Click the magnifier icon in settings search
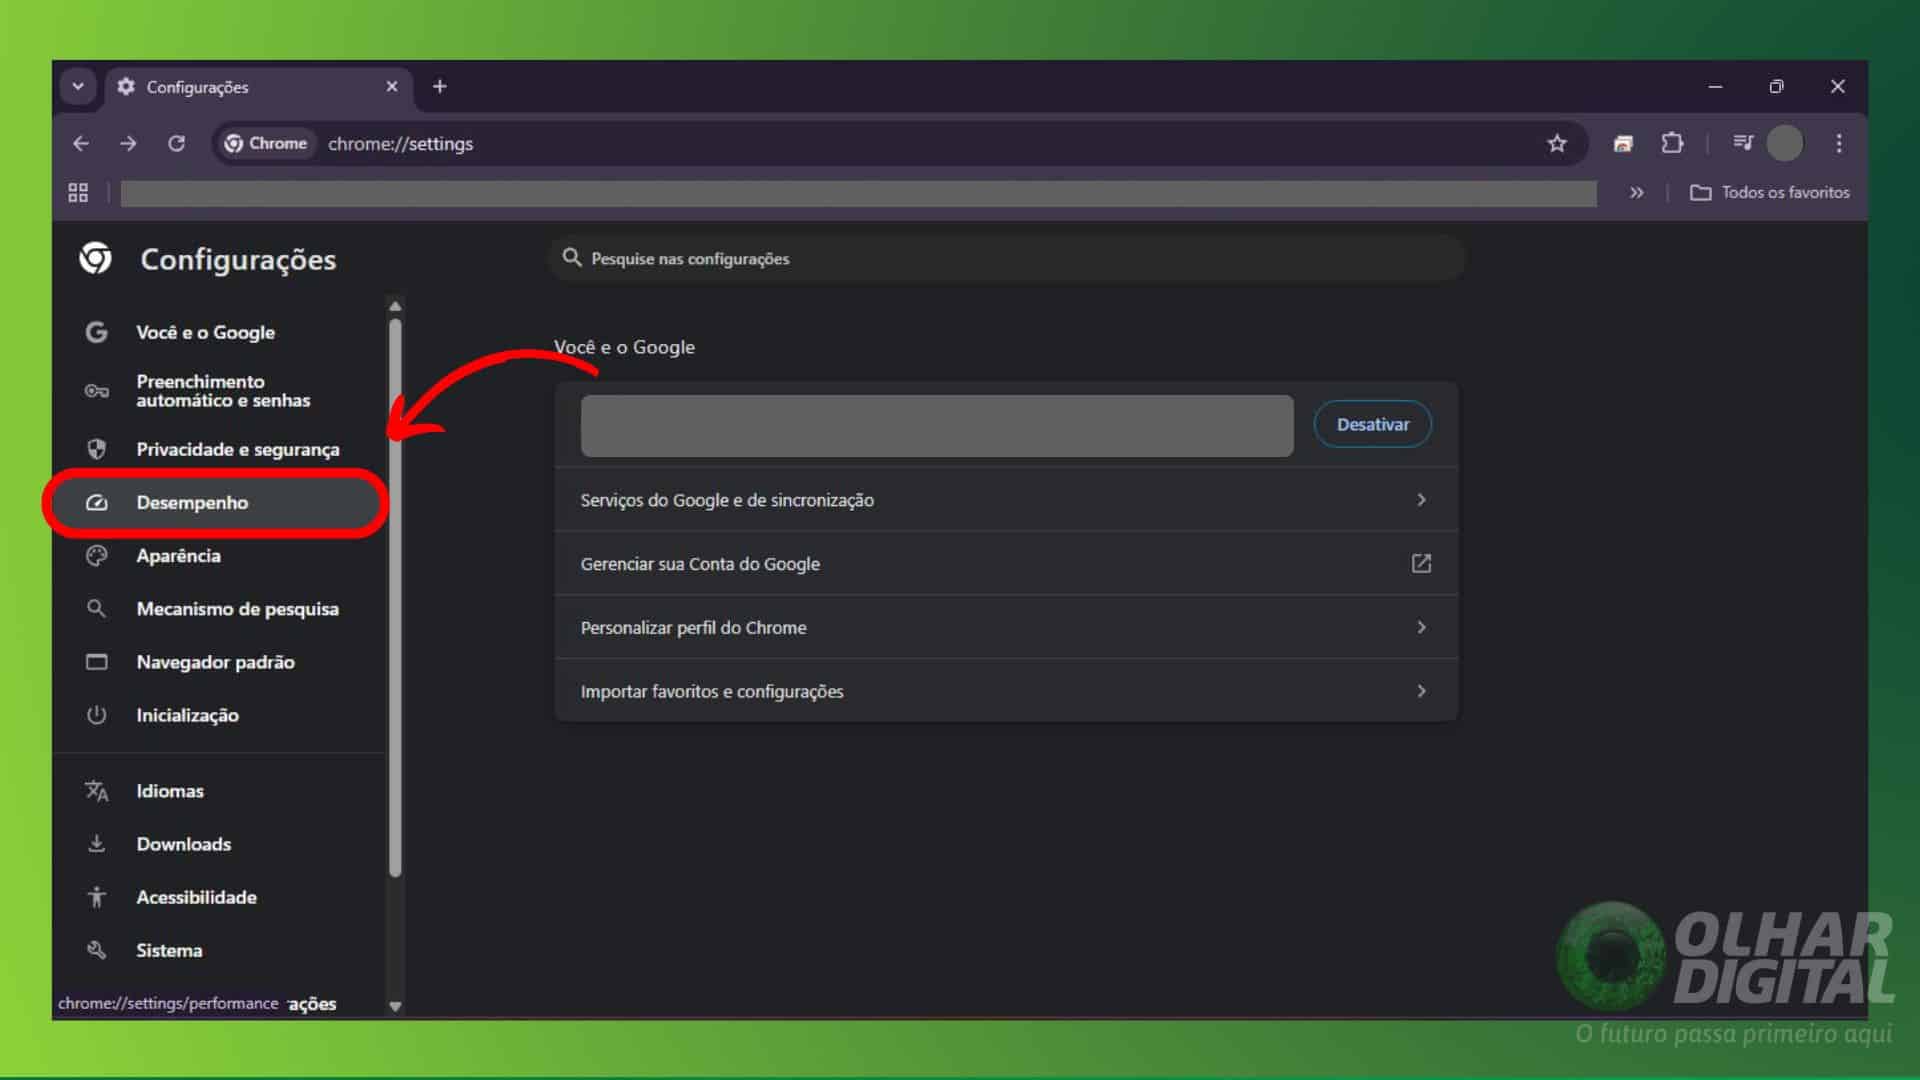 pyautogui.click(x=572, y=258)
